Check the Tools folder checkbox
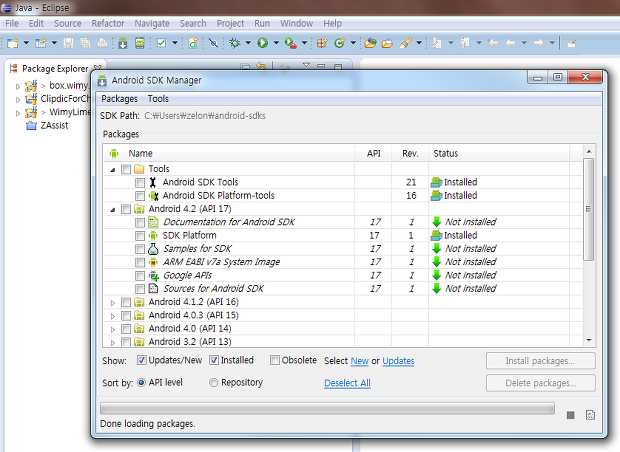This screenshot has height=452, width=620. 126,169
